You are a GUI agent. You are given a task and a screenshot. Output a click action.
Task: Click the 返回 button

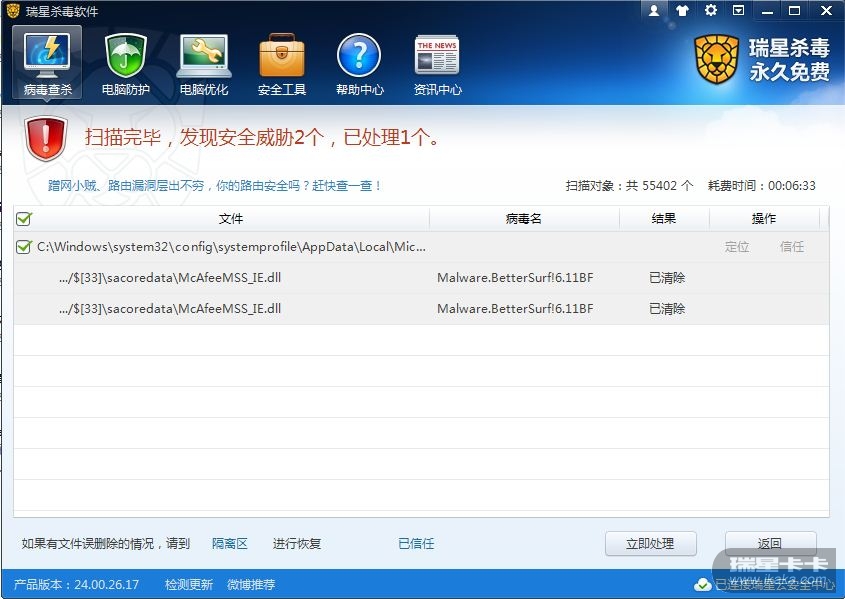tap(770, 544)
